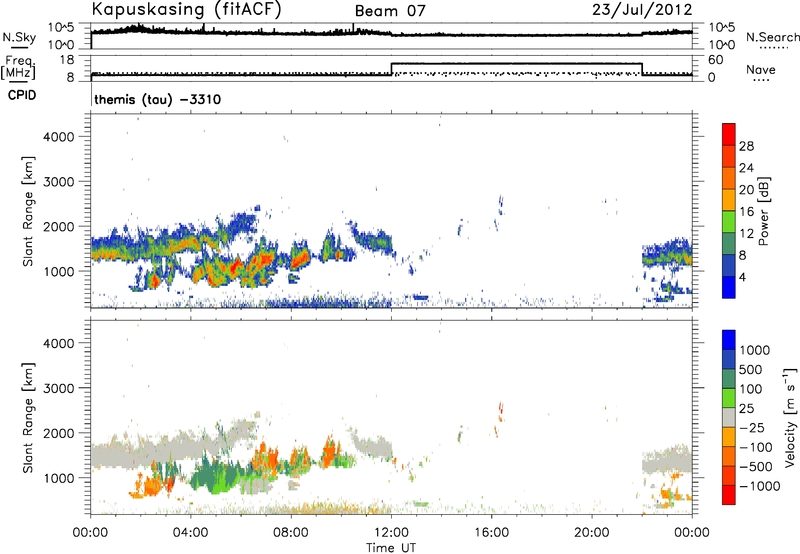Click 'Slant Range [km]' label of velocity panel

[28, 417]
